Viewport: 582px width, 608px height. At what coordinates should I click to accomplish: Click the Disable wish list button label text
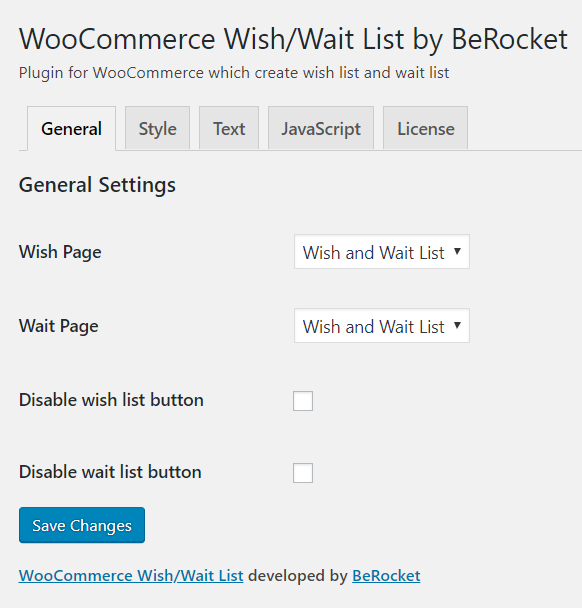tap(111, 400)
